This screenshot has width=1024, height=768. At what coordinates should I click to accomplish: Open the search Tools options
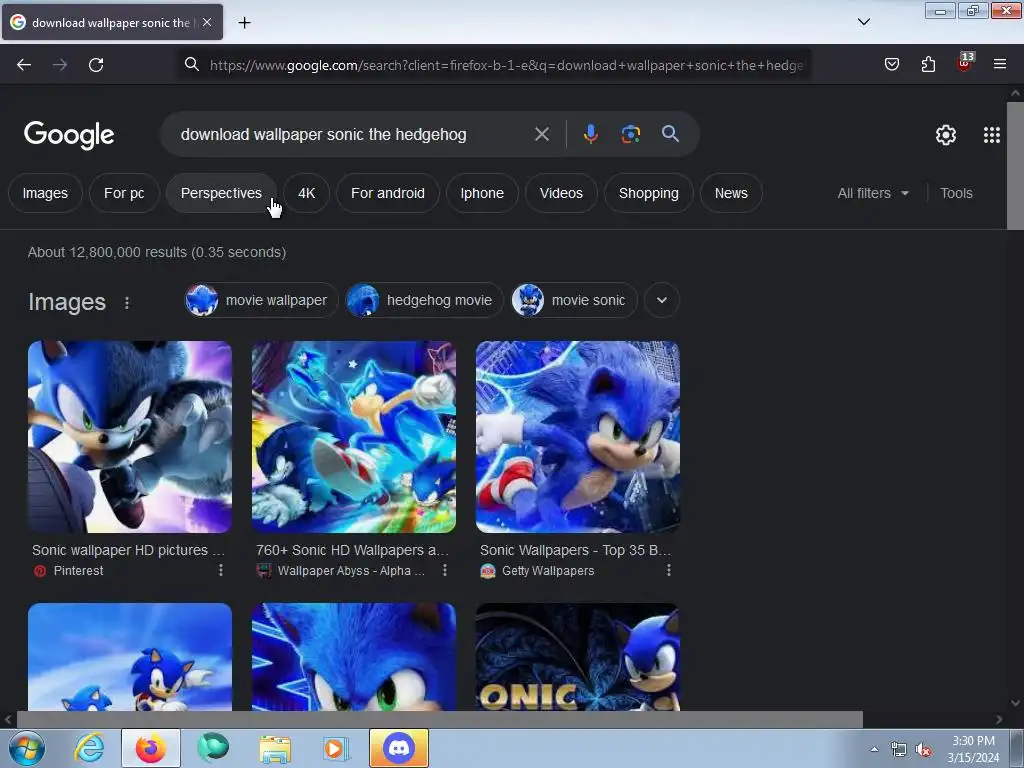956,193
